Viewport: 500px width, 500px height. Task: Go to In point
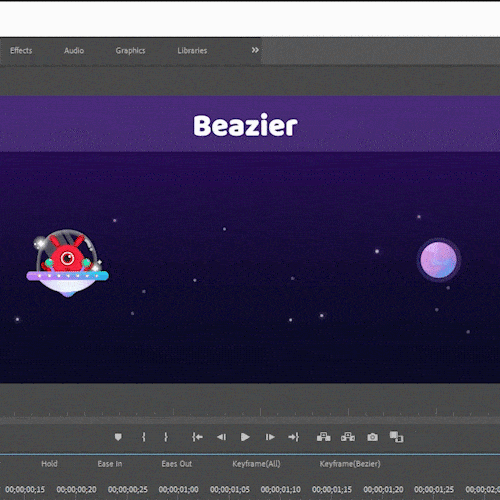(197, 437)
